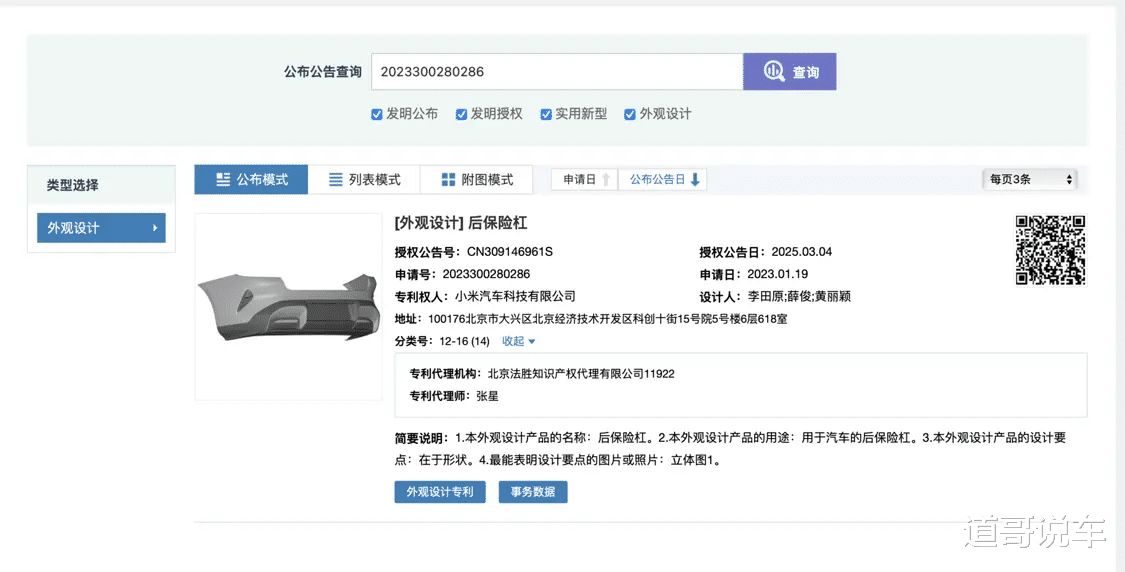Uncheck the 发明公布 checkbox
This screenshot has width=1125, height=572.
[x=377, y=114]
